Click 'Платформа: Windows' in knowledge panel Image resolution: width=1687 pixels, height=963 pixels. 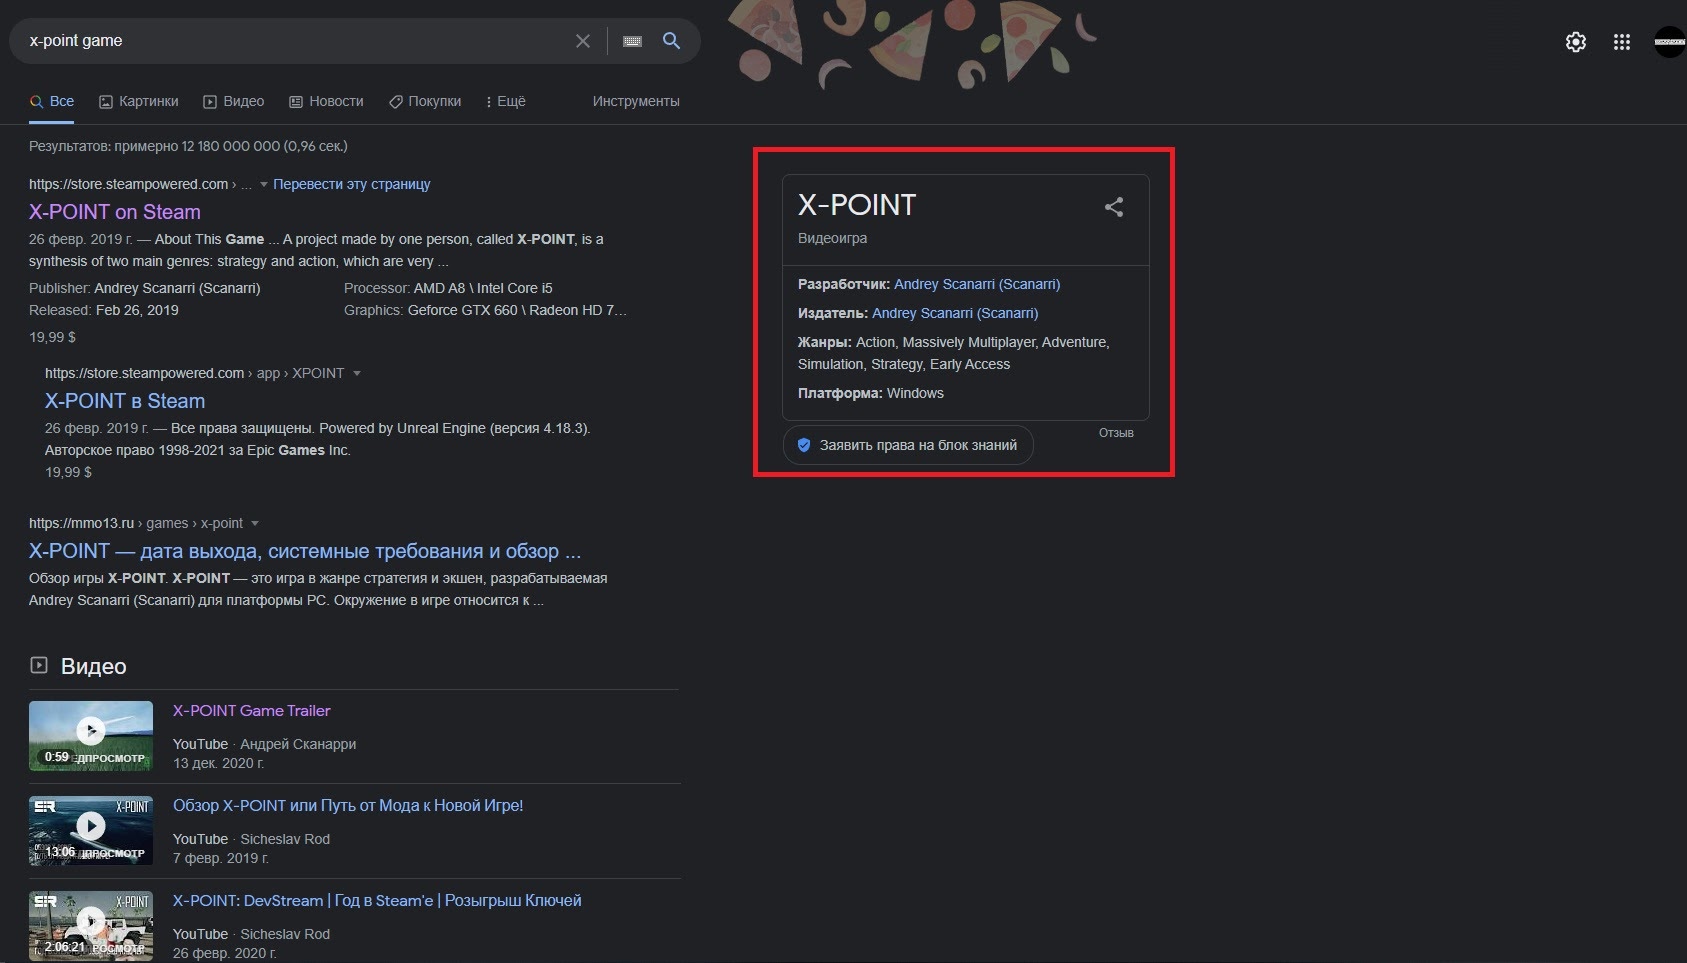pyautogui.click(x=871, y=393)
